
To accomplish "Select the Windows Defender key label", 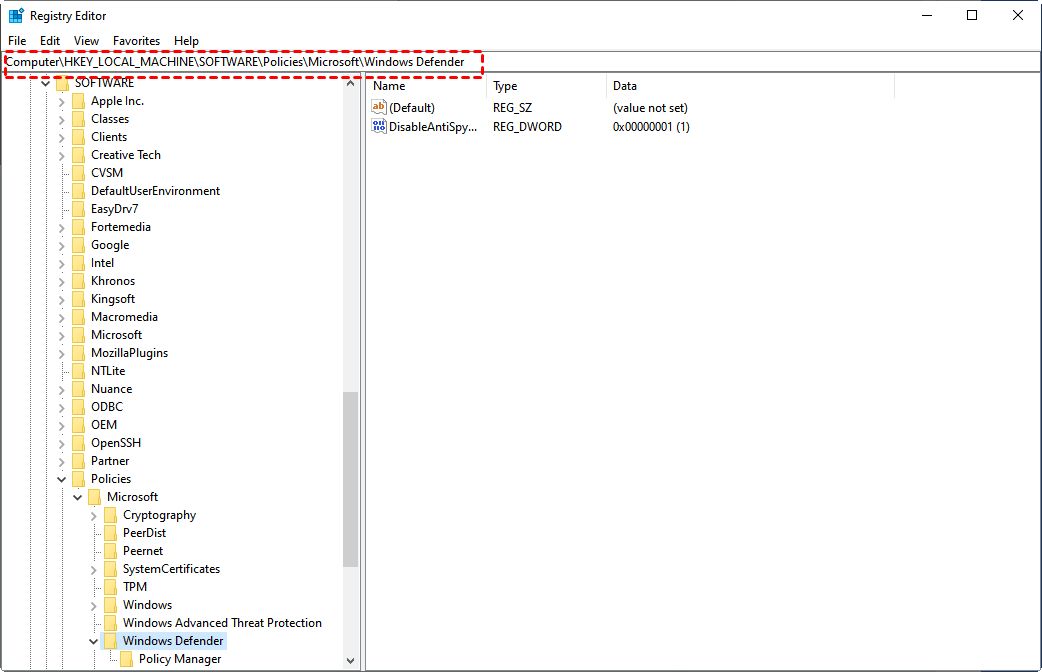I will (x=173, y=641).
